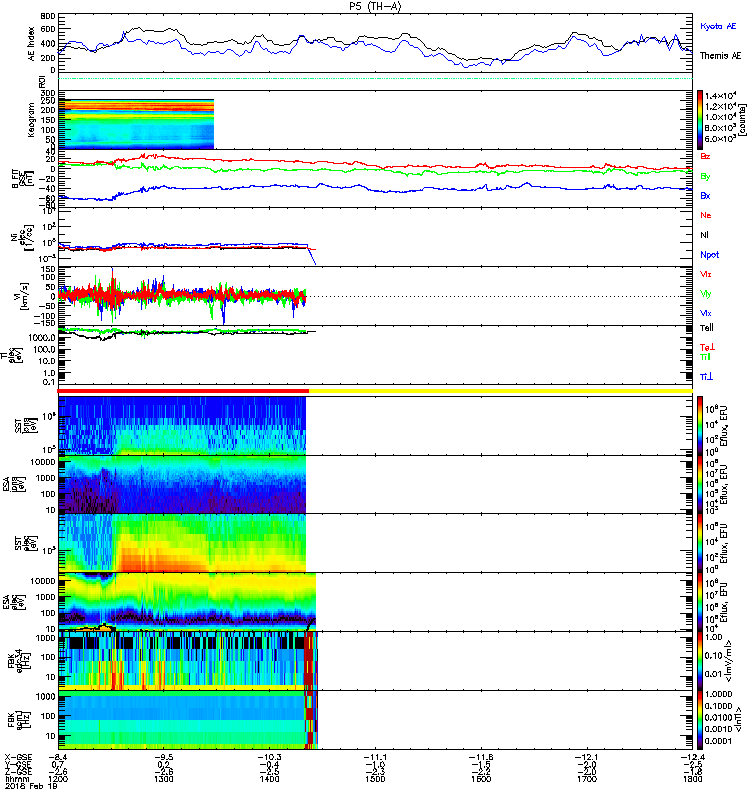Screen dimensions: 750x800
Task: Click the 1800 time axis label
Action: tap(692, 780)
